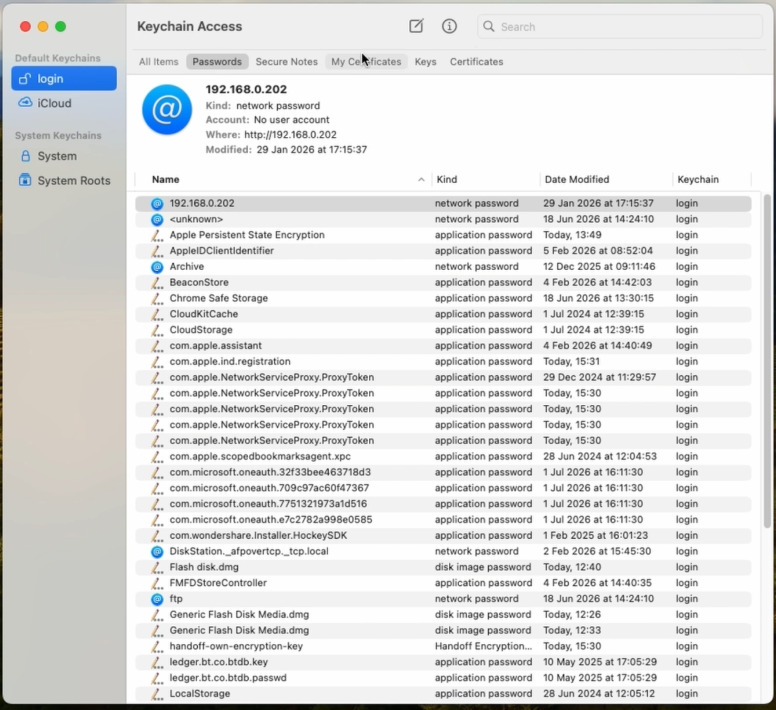Click the Search field
This screenshot has width=776, height=710.
pyautogui.click(x=619, y=26)
